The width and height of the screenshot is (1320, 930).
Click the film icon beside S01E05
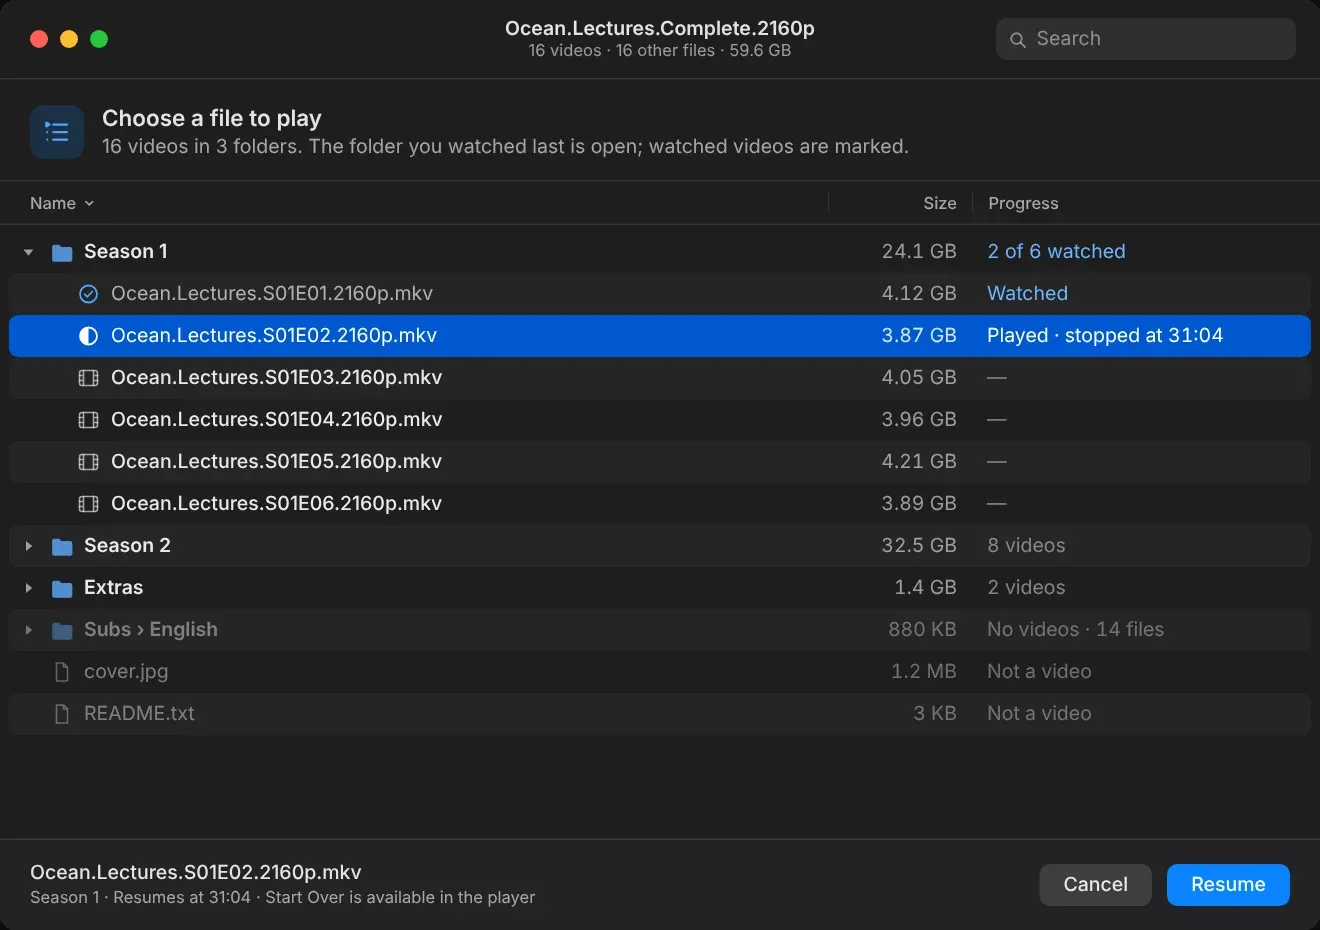click(x=88, y=462)
